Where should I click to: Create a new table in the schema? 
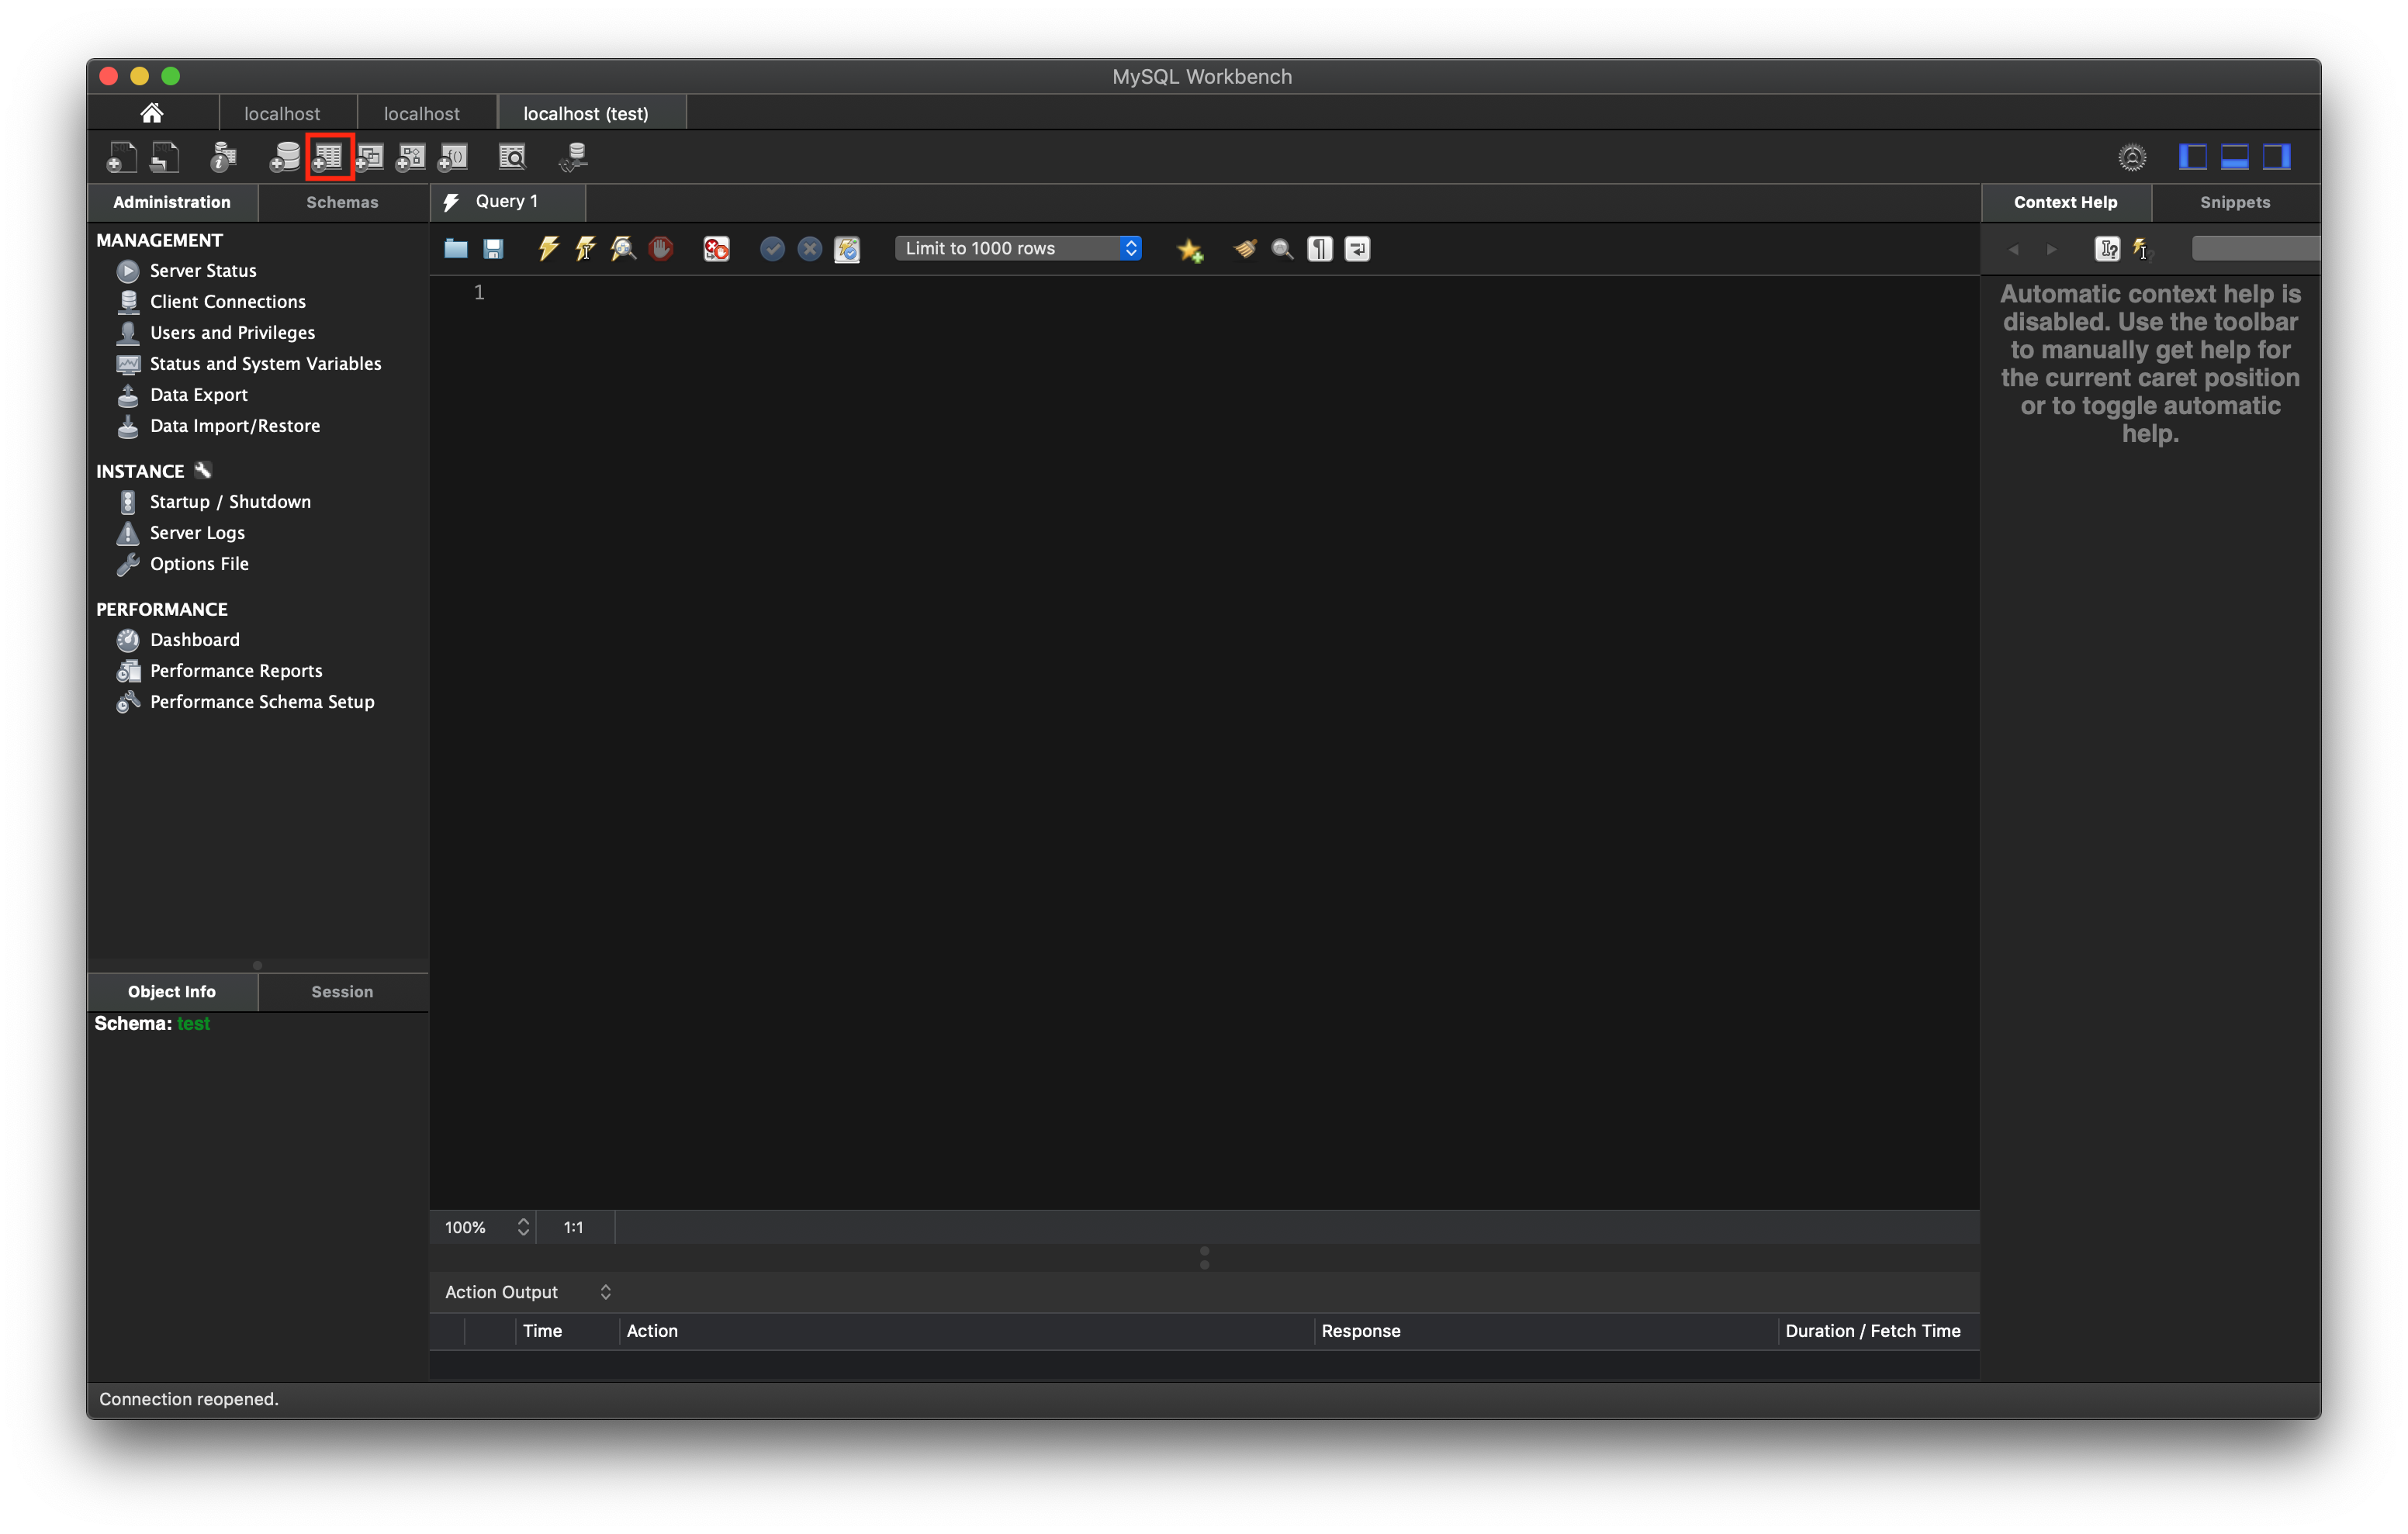click(x=328, y=157)
